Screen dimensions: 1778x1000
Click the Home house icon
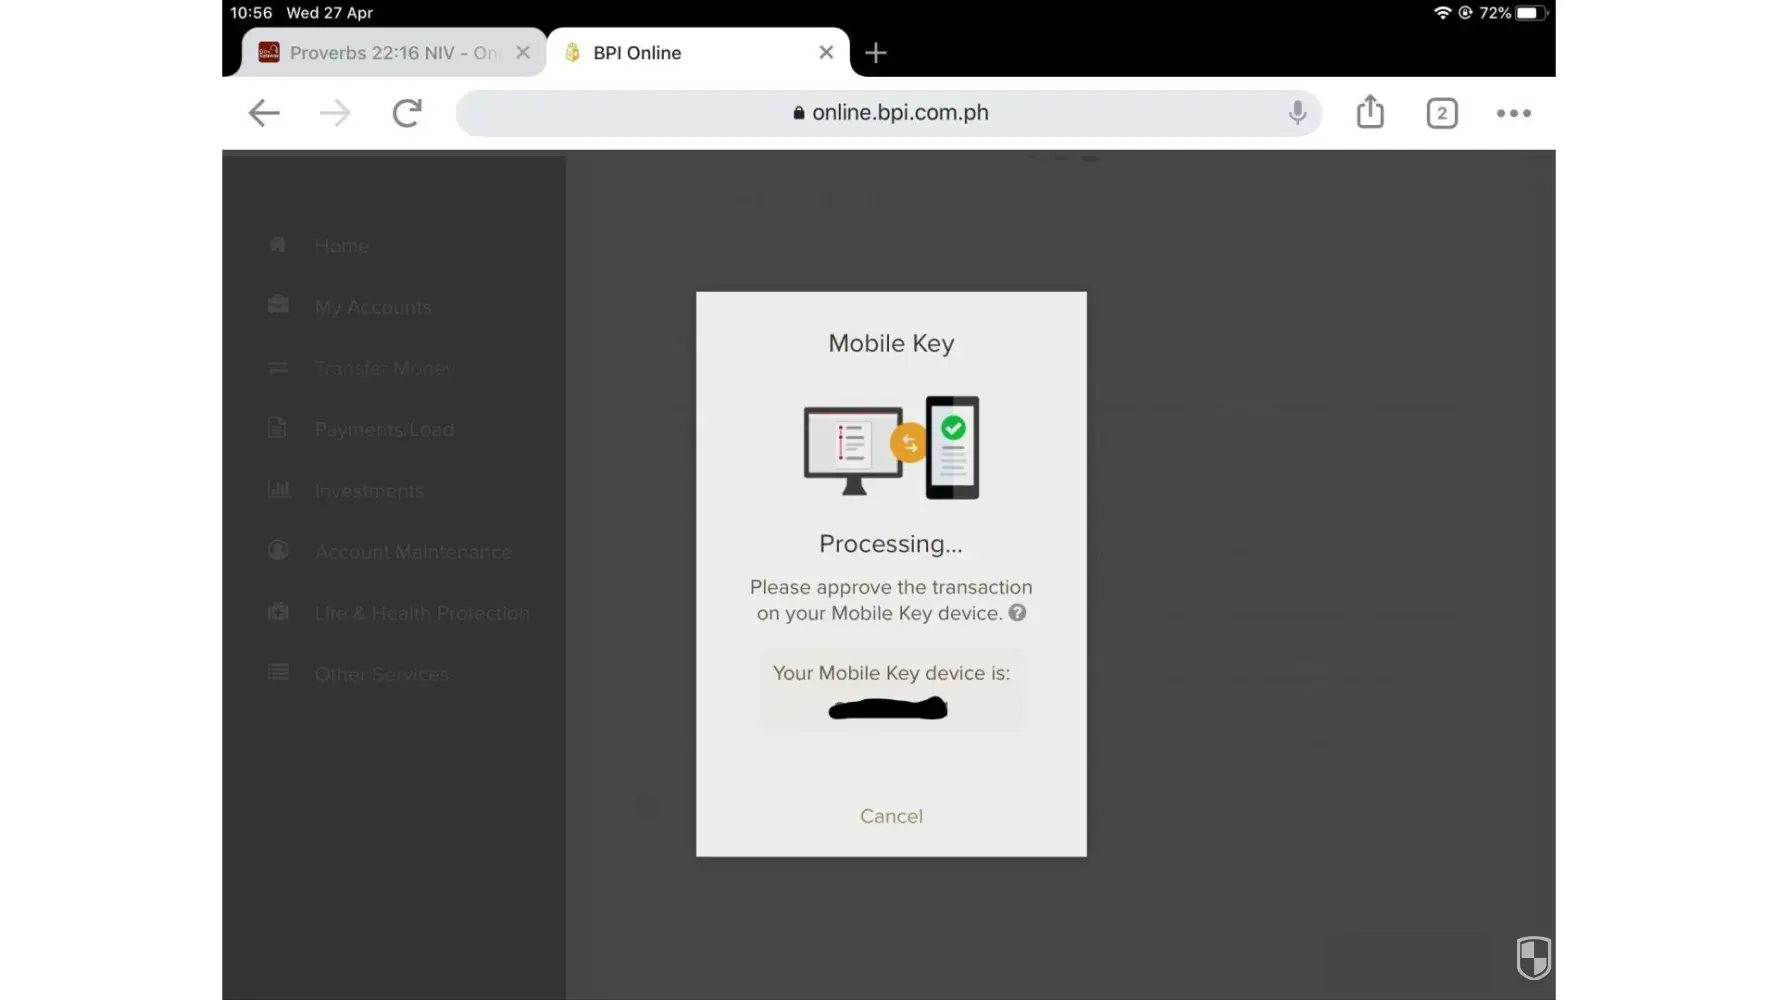click(278, 245)
